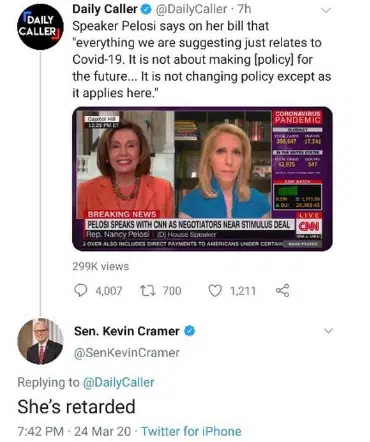370x442 pixels.
Task: Click the 7:42 PM 24 Mar 20 timestamp
Action: click(74, 431)
